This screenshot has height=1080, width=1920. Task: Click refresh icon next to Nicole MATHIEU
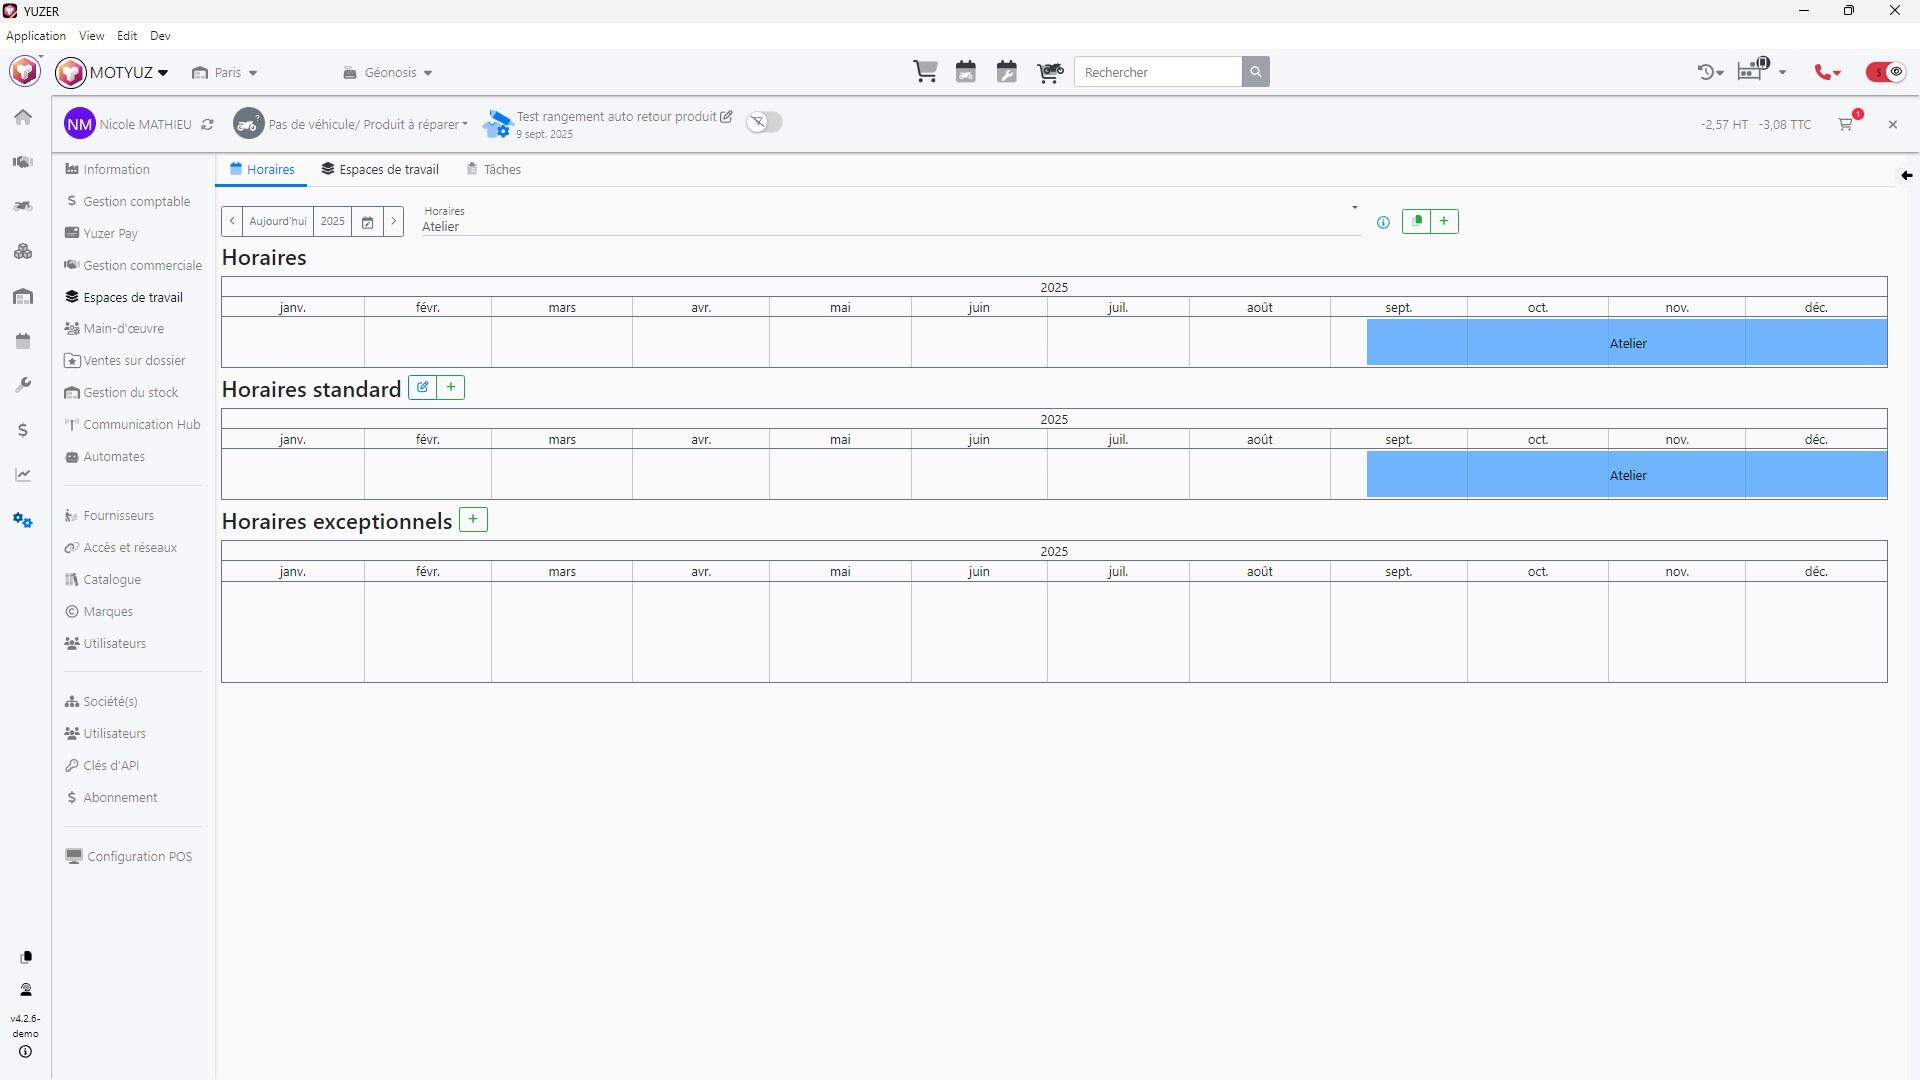207,125
